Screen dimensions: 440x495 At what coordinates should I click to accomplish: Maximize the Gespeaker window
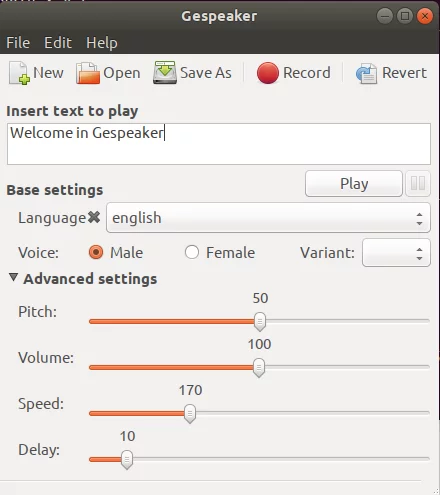(x=405, y=16)
